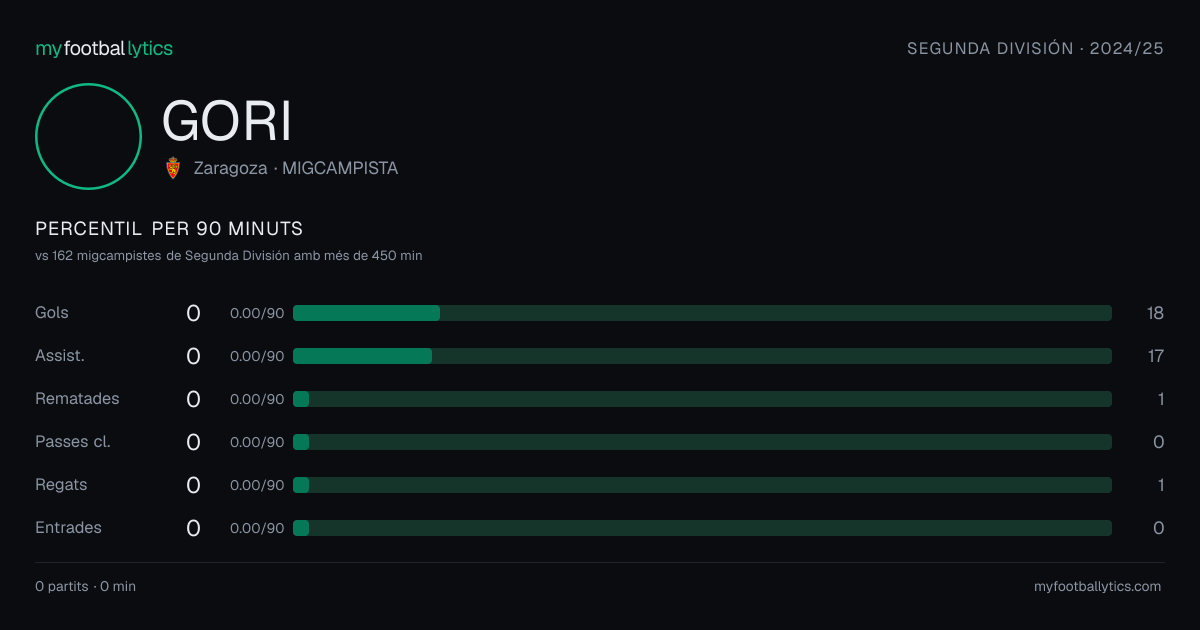
Task: Click the empty circular player avatar
Action: point(88,136)
